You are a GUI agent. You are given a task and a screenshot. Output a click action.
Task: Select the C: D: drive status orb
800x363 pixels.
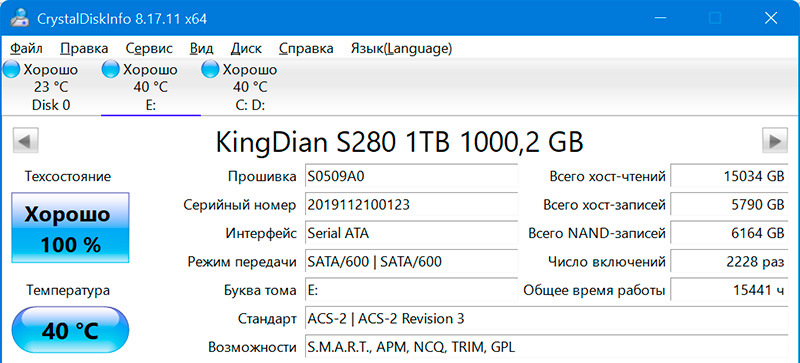210,69
